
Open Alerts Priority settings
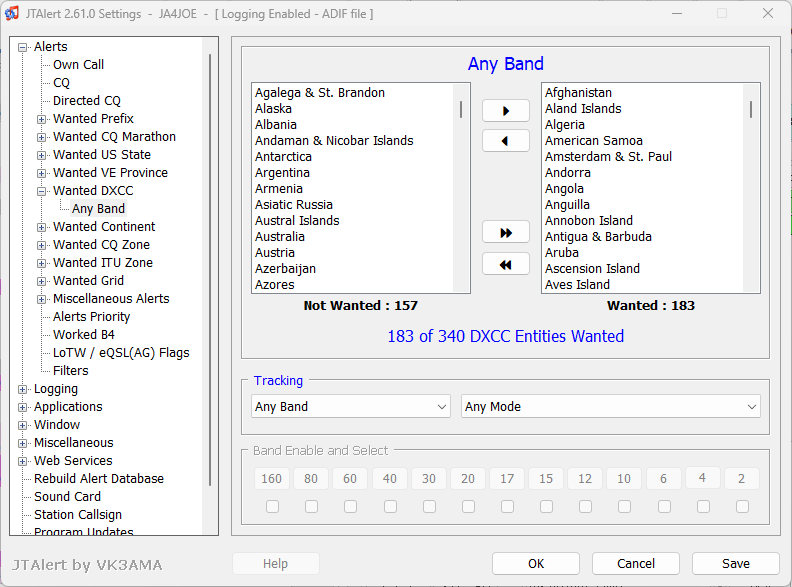click(x=91, y=317)
